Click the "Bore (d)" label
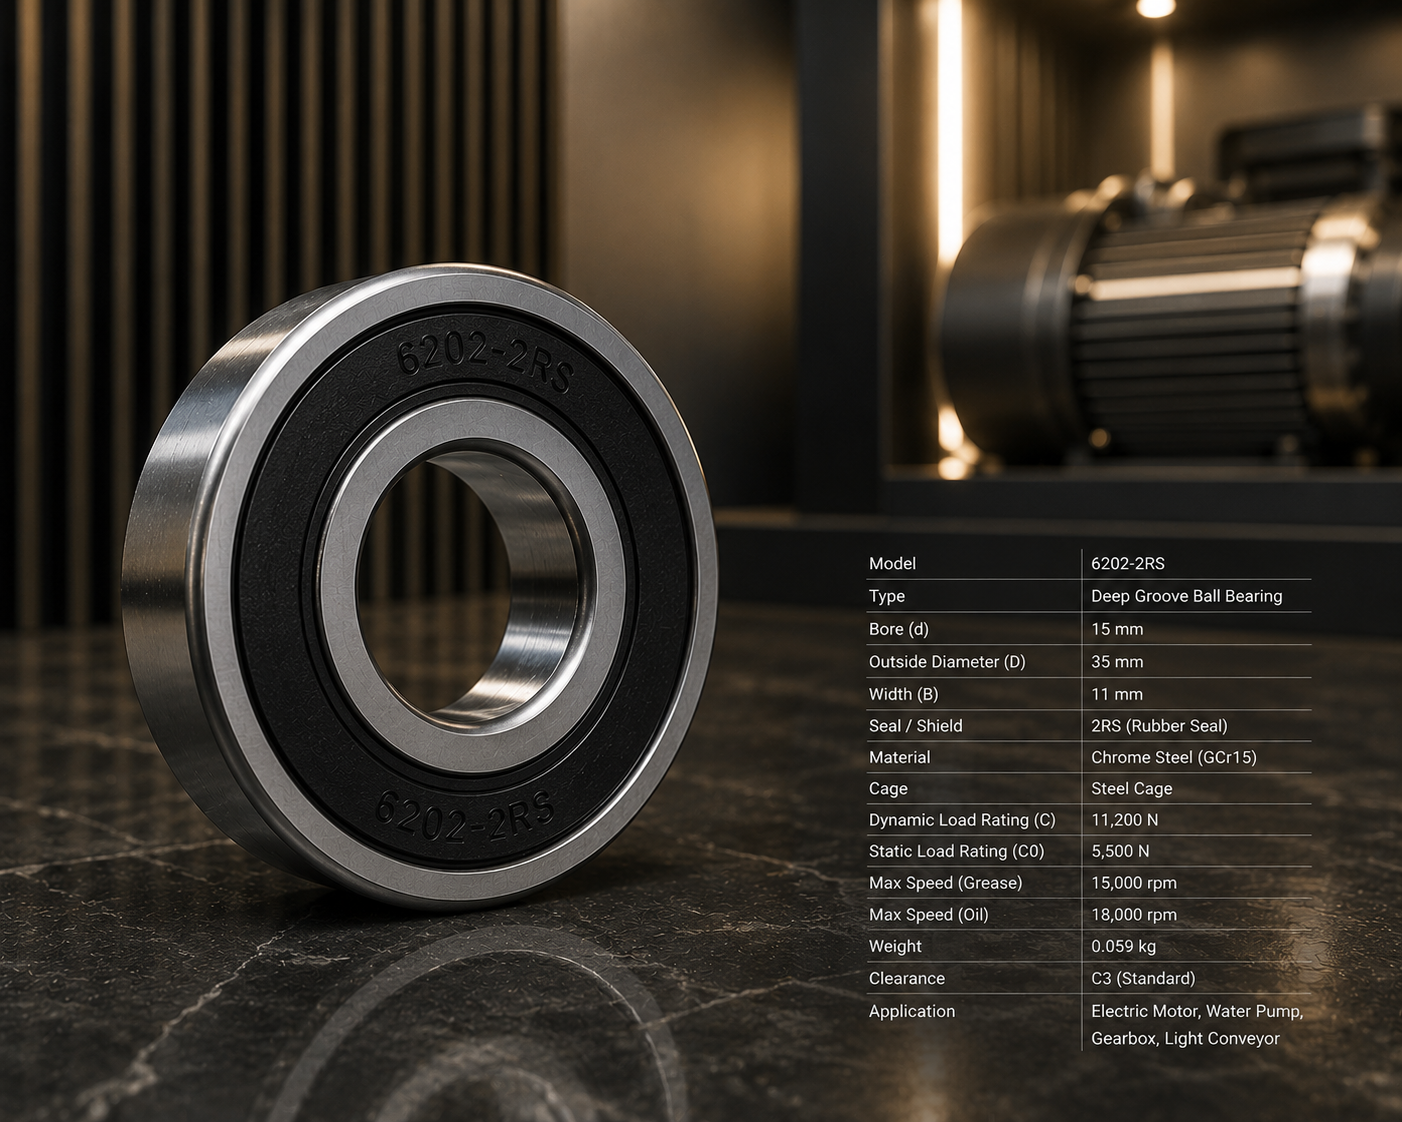The width and height of the screenshot is (1402, 1122). [x=899, y=629]
